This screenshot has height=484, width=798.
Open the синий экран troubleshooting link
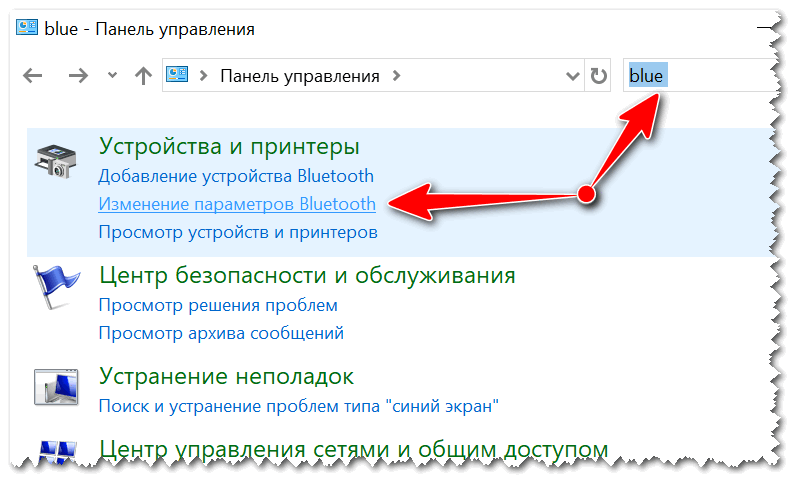point(298,407)
